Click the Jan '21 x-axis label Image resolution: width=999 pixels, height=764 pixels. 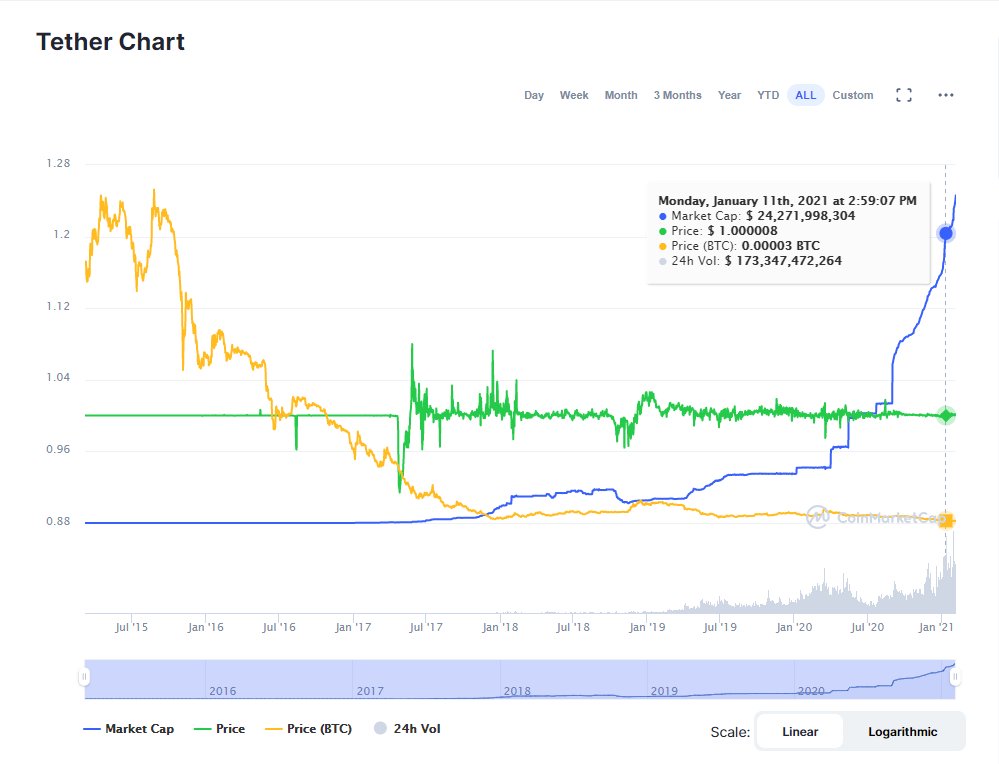click(x=936, y=627)
